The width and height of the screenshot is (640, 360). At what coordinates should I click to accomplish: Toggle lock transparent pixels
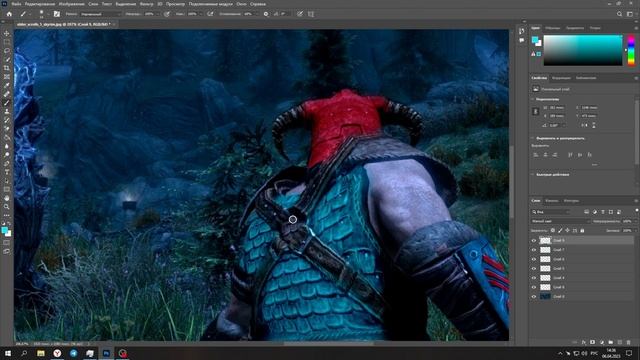(553, 231)
